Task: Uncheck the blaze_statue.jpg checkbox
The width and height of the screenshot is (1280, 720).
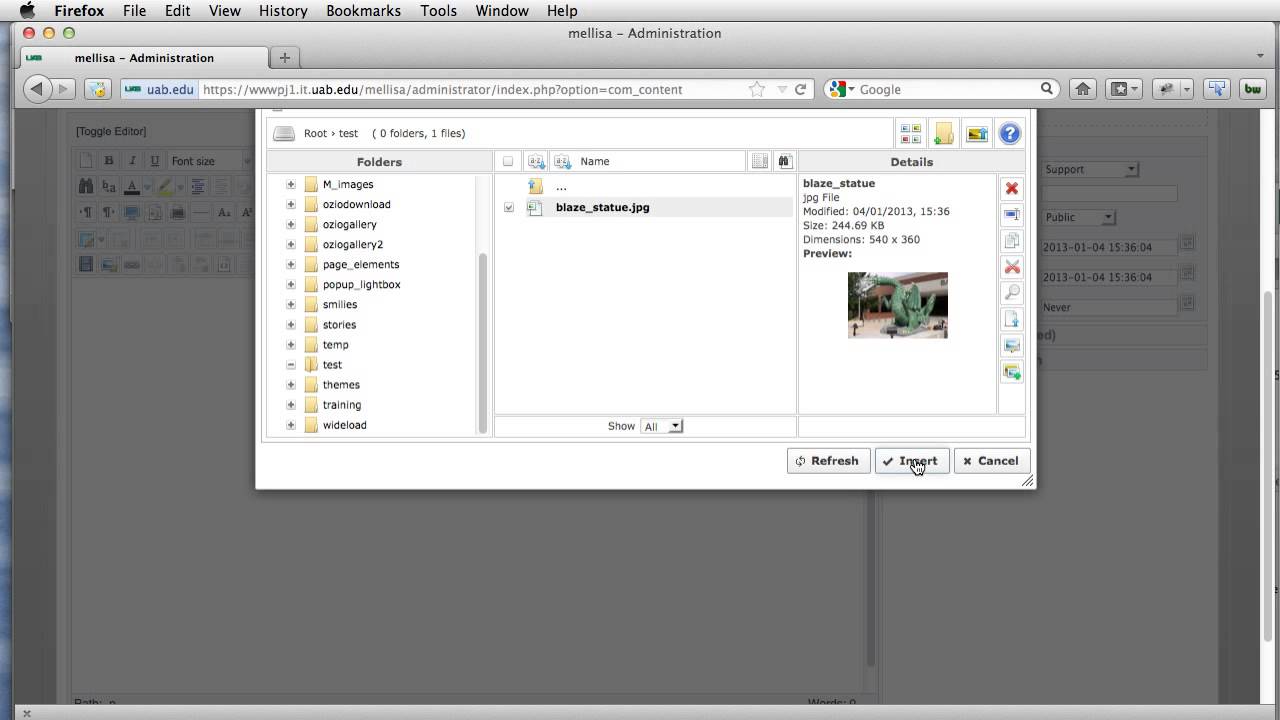Action: (509, 207)
